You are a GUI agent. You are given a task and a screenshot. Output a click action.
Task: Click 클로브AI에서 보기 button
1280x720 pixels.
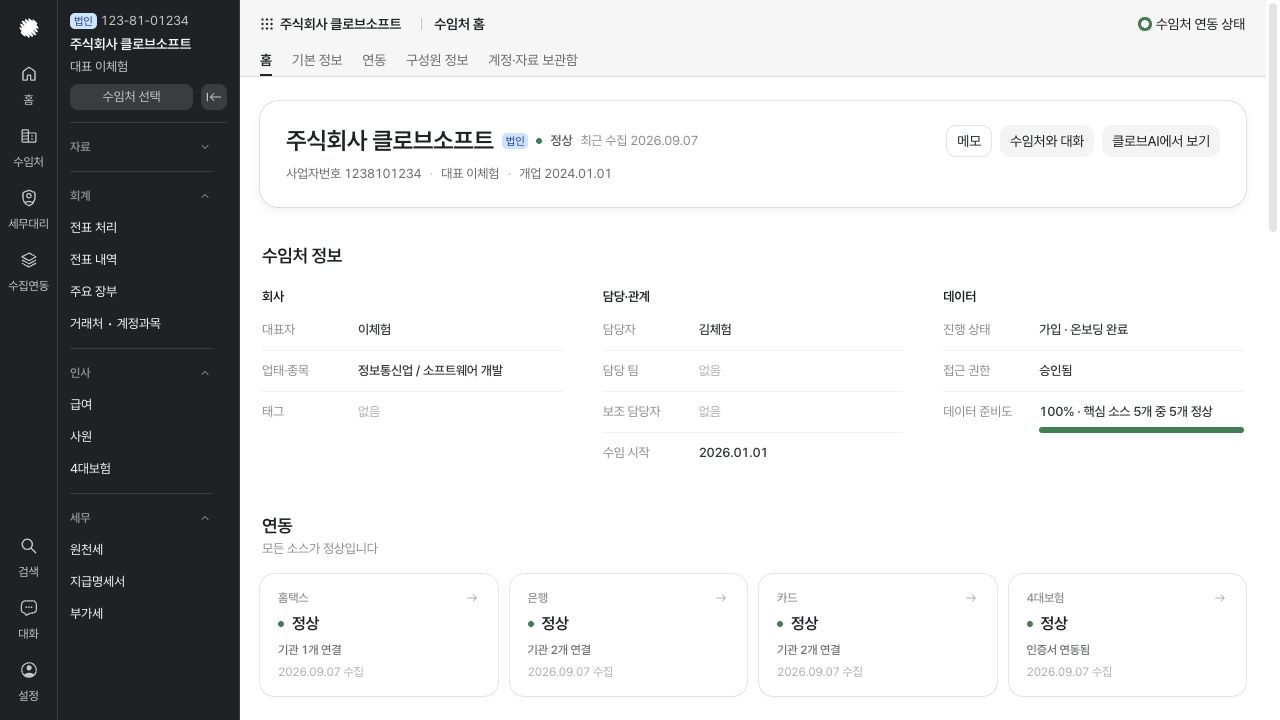[1161, 141]
